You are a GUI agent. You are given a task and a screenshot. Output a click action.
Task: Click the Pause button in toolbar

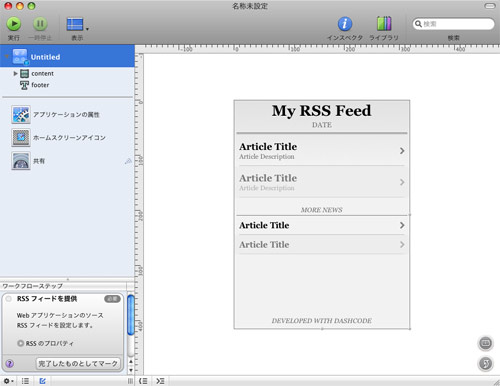(x=40, y=24)
